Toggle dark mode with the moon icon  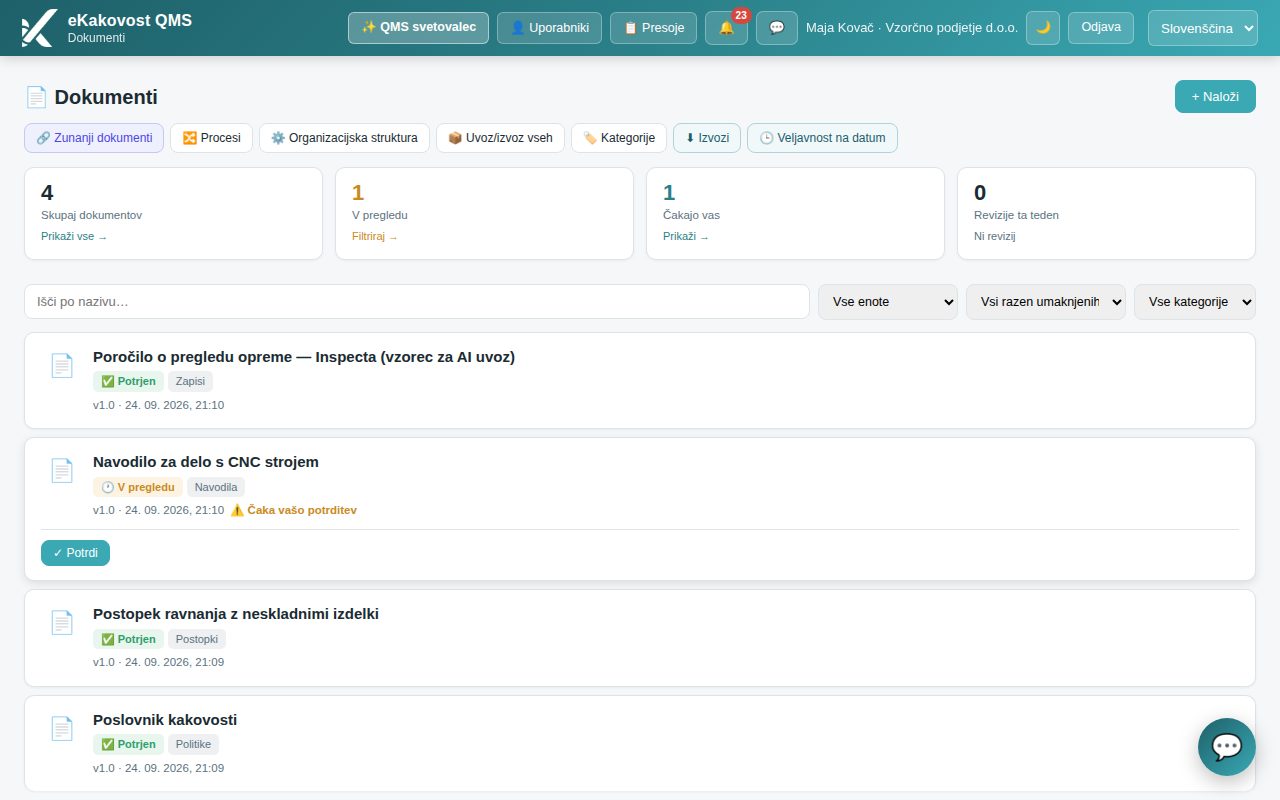1043,28
